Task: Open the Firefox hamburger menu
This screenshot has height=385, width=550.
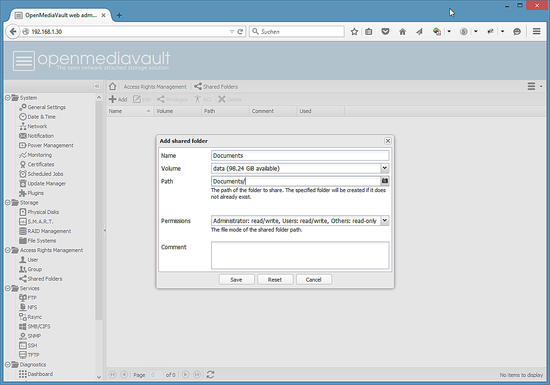Action: (x=536, y=32)
